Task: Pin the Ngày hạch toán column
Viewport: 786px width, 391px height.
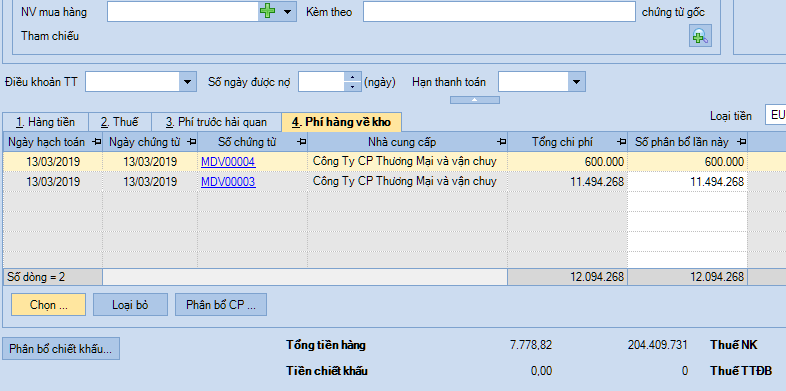Action: (x=97, y=142)
